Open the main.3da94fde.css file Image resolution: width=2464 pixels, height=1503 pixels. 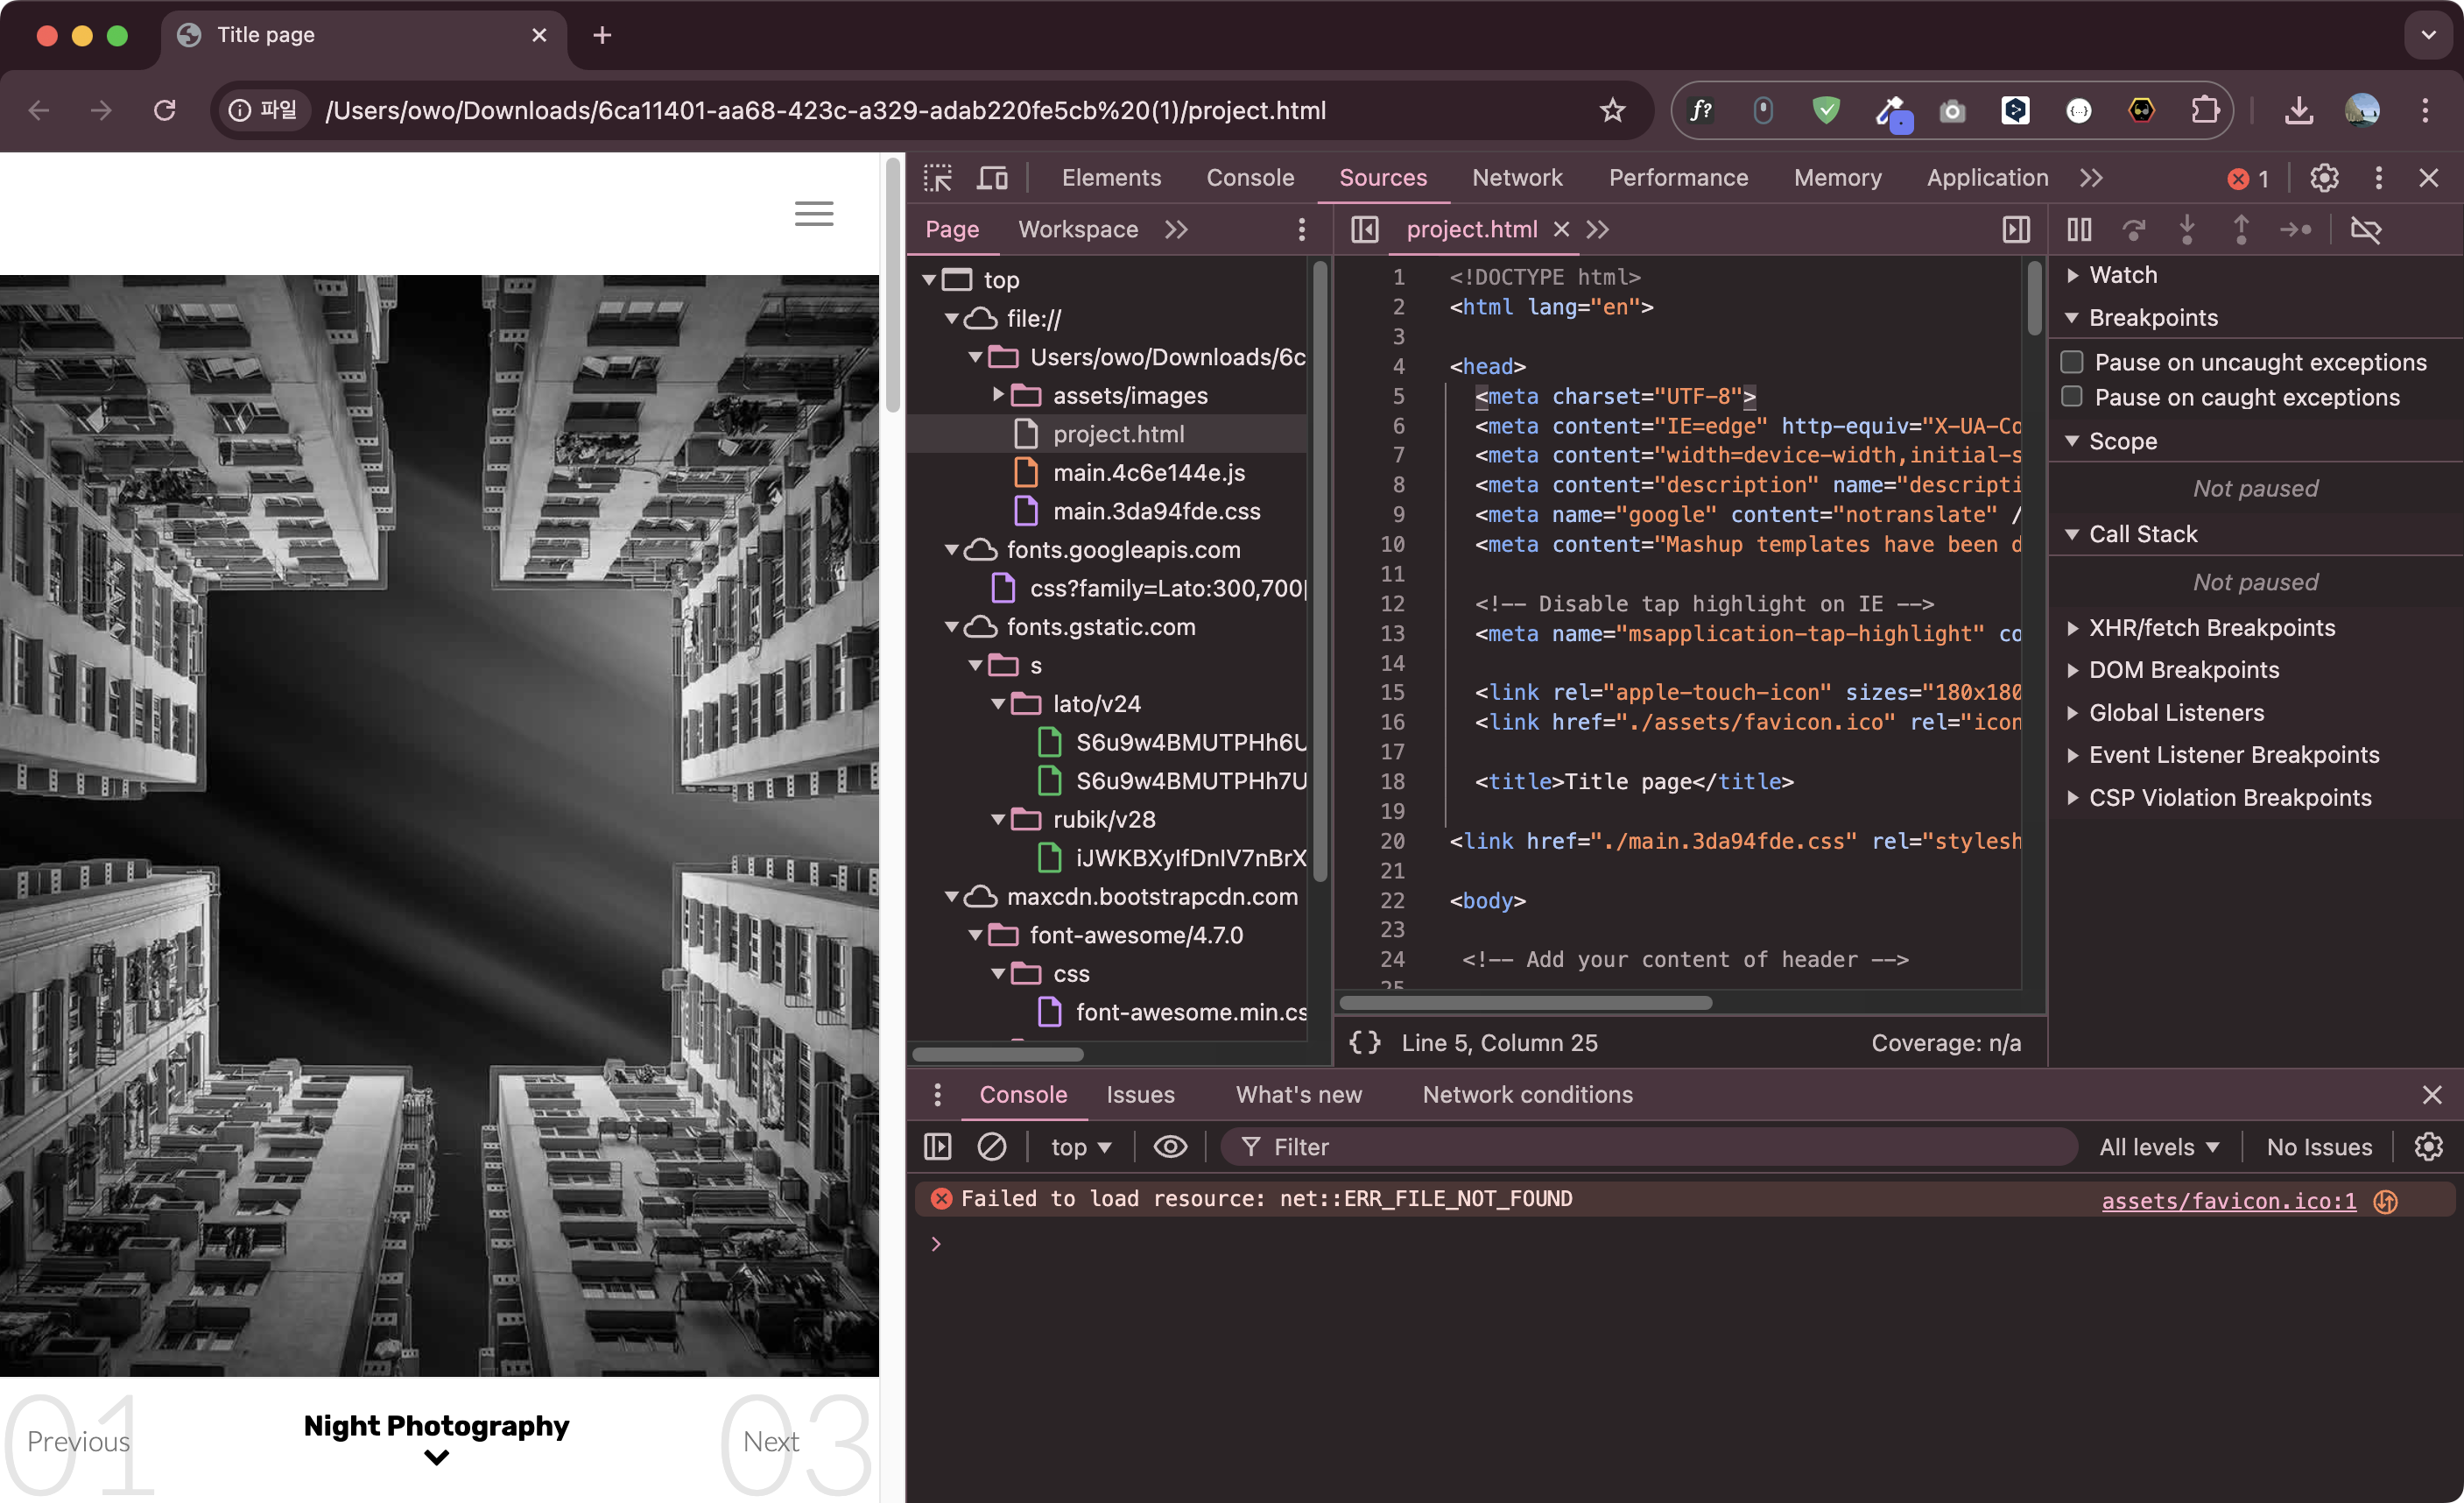[1157, 511]
